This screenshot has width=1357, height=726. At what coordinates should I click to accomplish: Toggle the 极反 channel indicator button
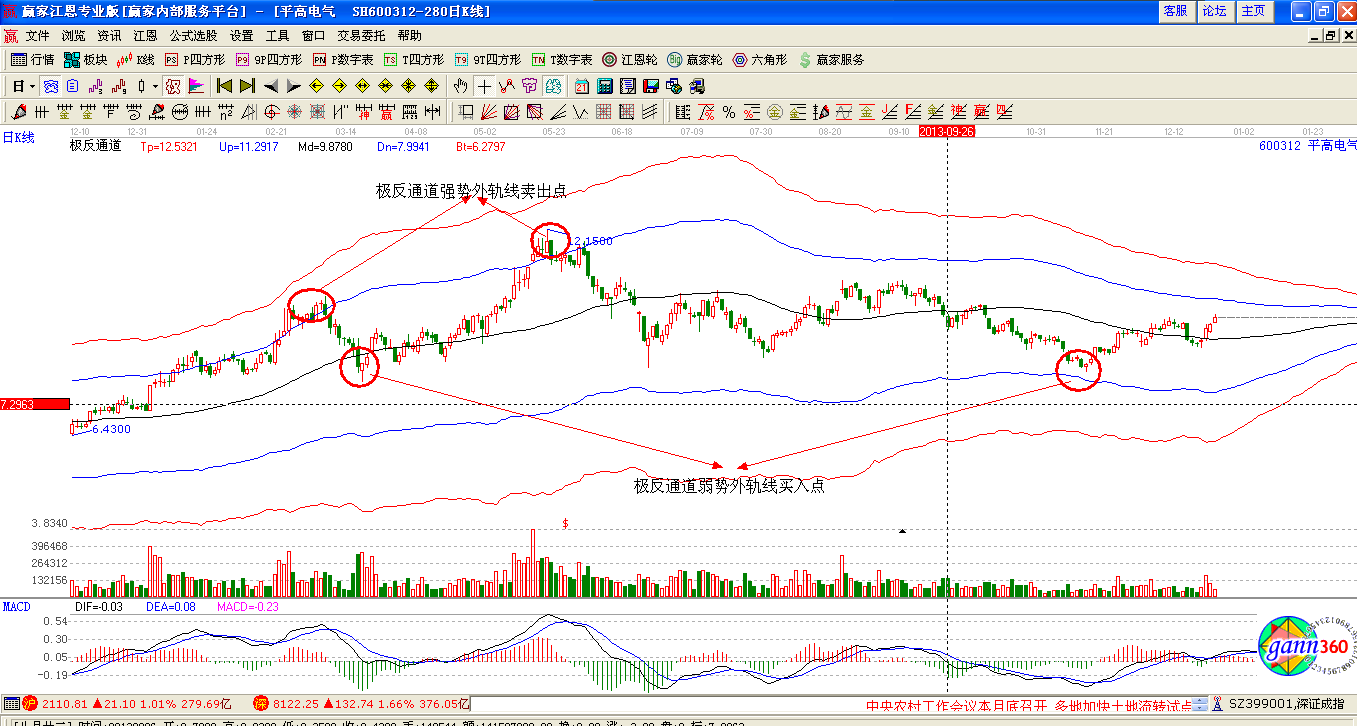[172, 86]
